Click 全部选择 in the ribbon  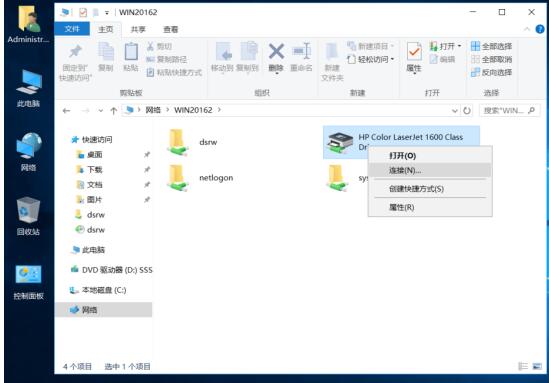[x=492, y=46]
